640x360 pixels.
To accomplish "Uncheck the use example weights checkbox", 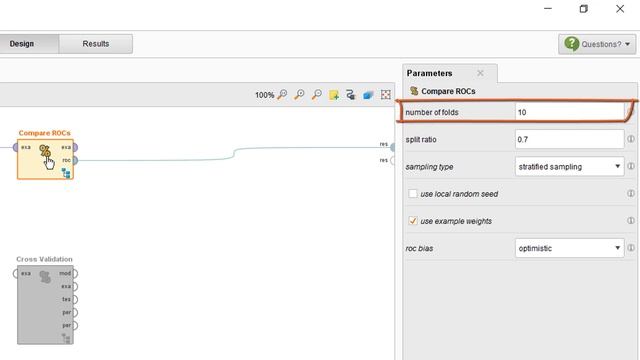I will point(413,221).
